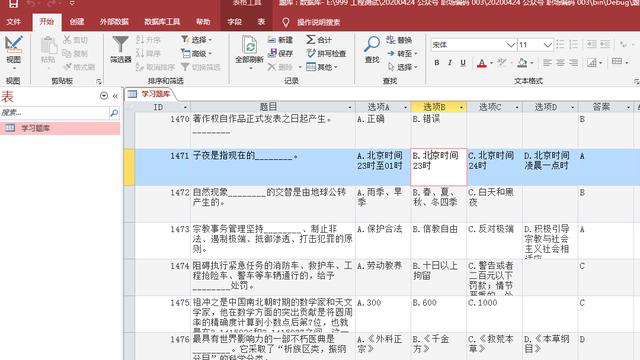The height and width of the screenshot is (360, 640).
Task: Switch to the 创建 ribbon tab
Action: pyautogui.click(x=76, y=22)
